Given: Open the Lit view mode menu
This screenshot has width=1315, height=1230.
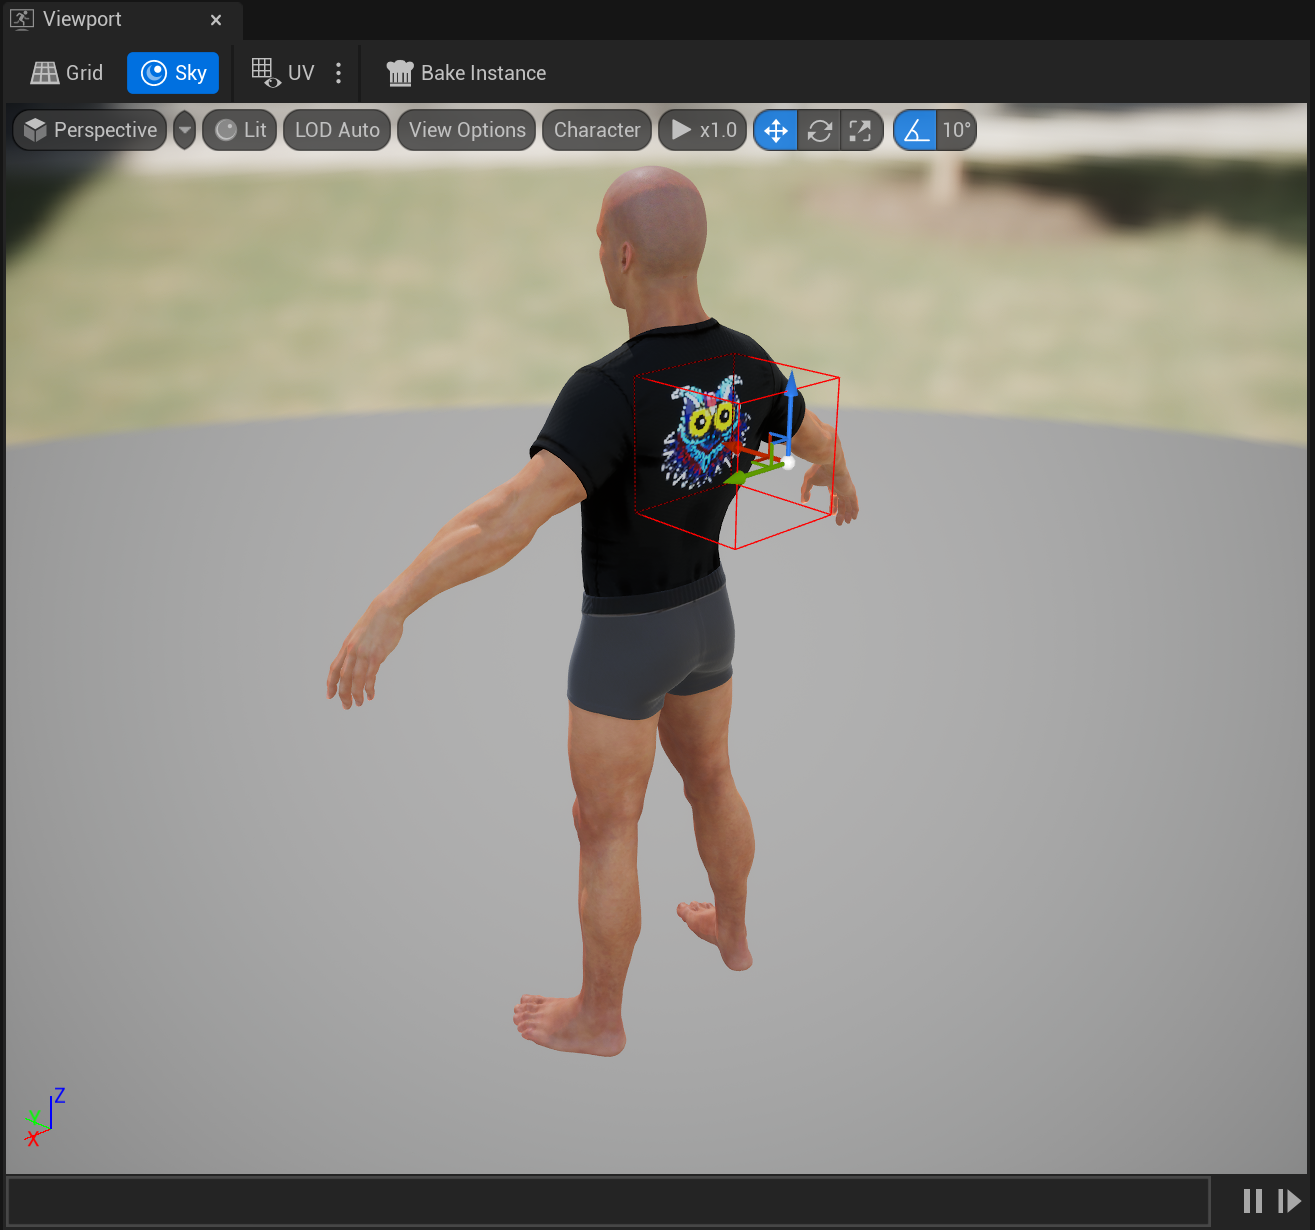Looking at the screenshot, I should pos(240,130).
